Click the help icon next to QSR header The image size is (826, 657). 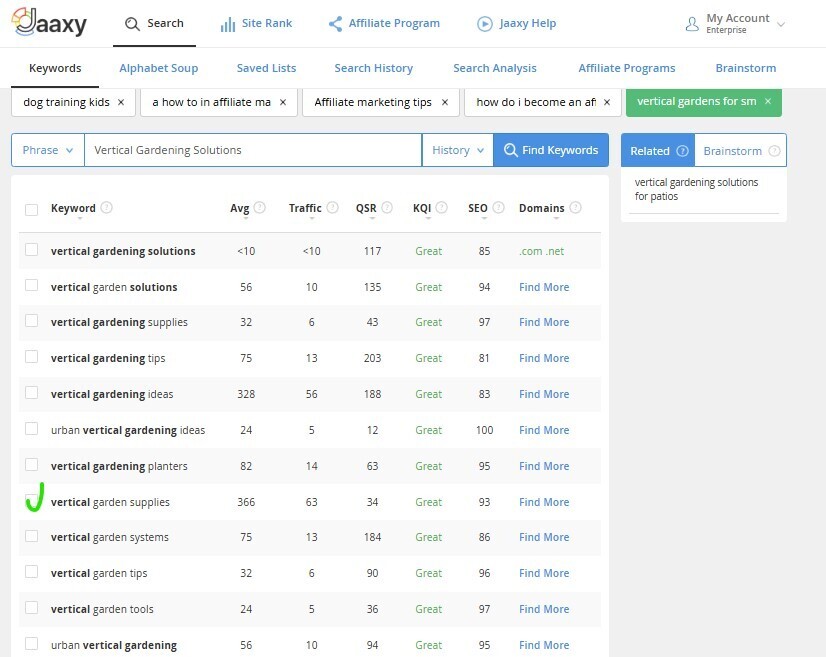(387, 207)
